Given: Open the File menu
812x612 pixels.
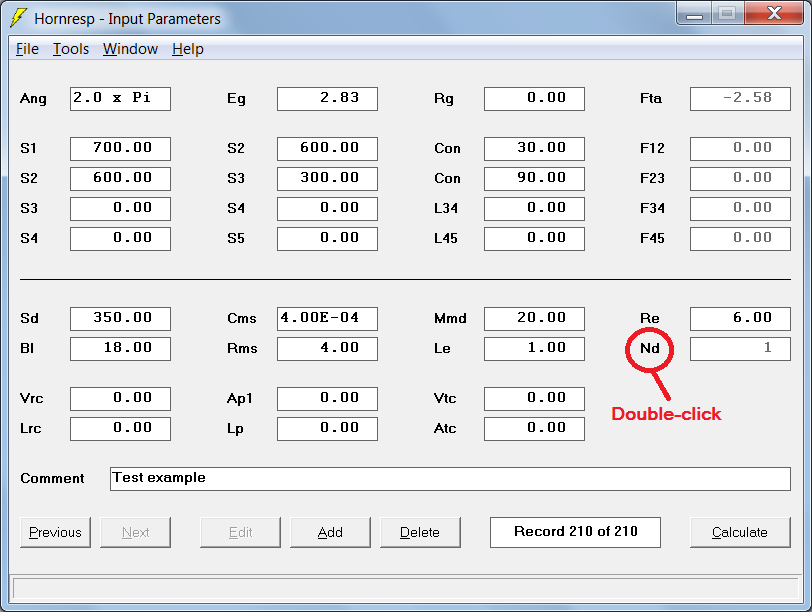Looking at the screenshot, I should 27,49.
